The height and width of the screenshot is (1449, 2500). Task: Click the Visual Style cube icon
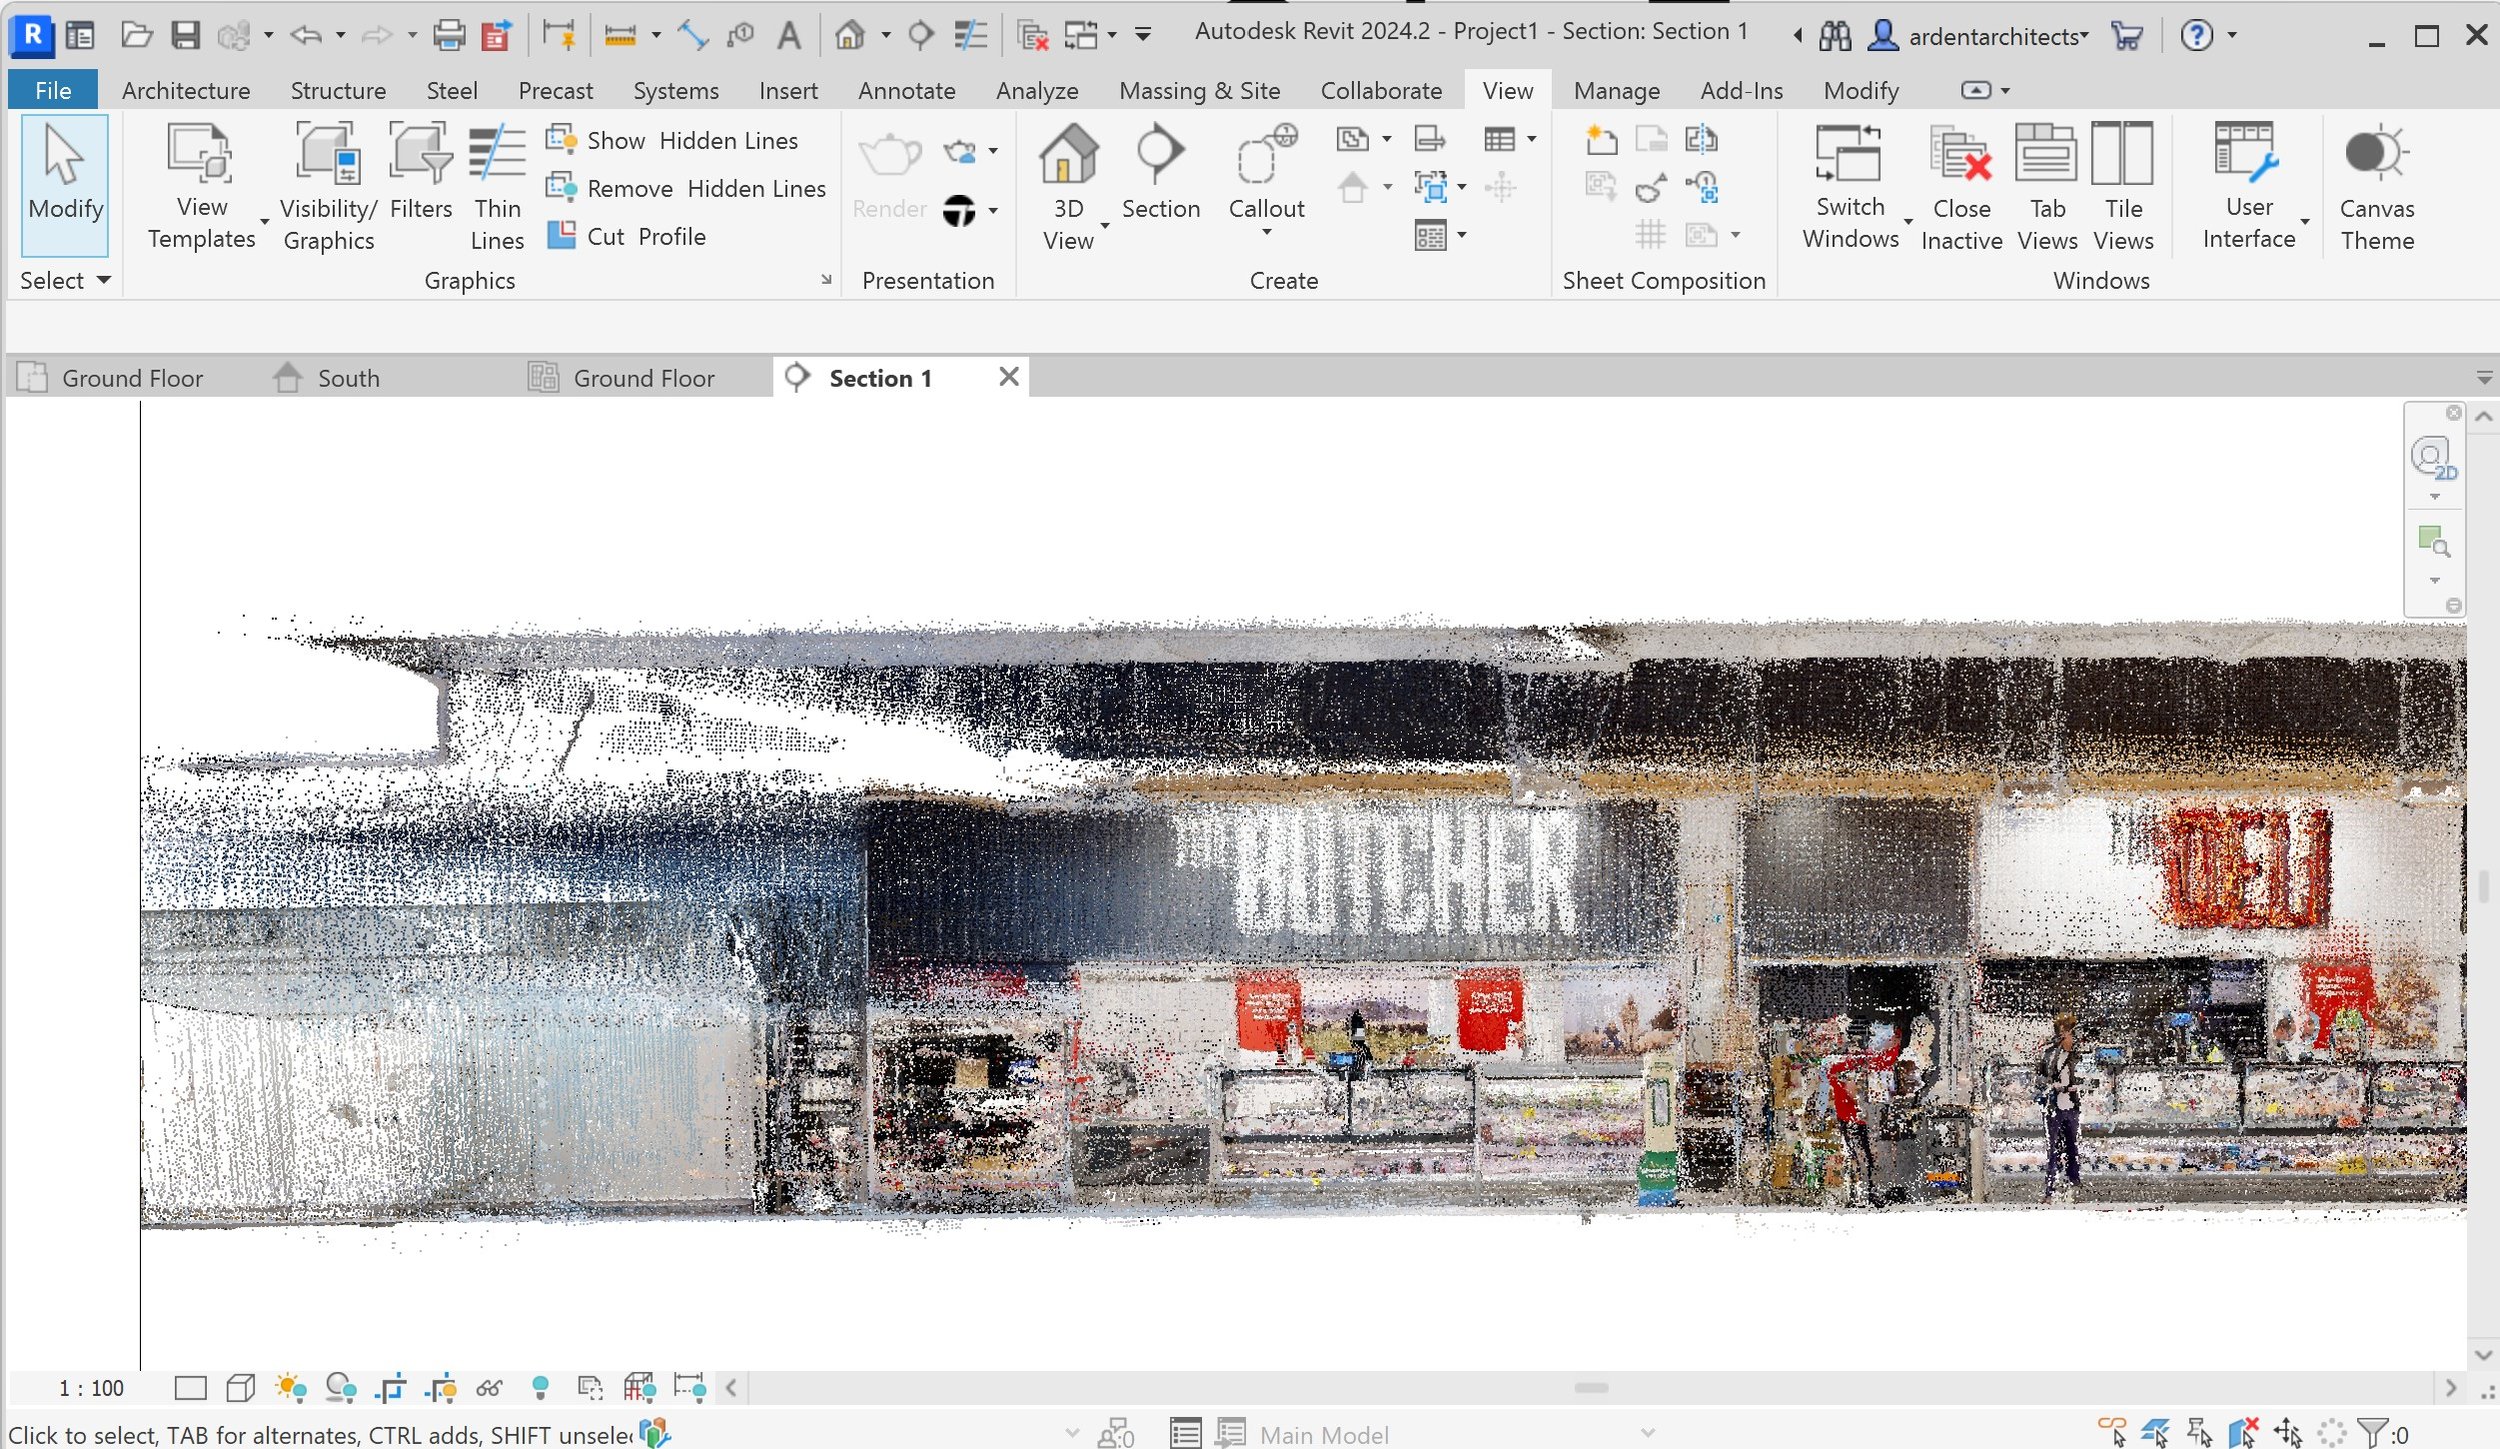pos(240,1388)
